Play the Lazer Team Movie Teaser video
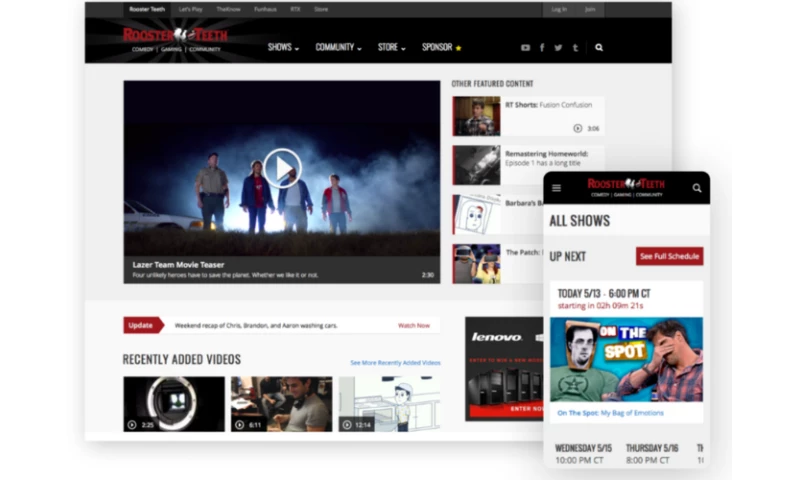 pos(282,167)
